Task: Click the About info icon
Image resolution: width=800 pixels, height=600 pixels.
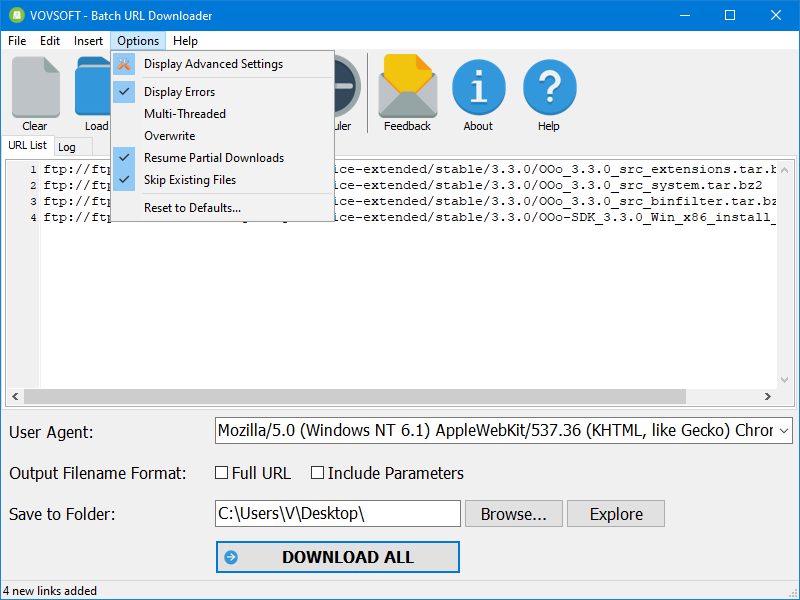Action: [479, 87]
